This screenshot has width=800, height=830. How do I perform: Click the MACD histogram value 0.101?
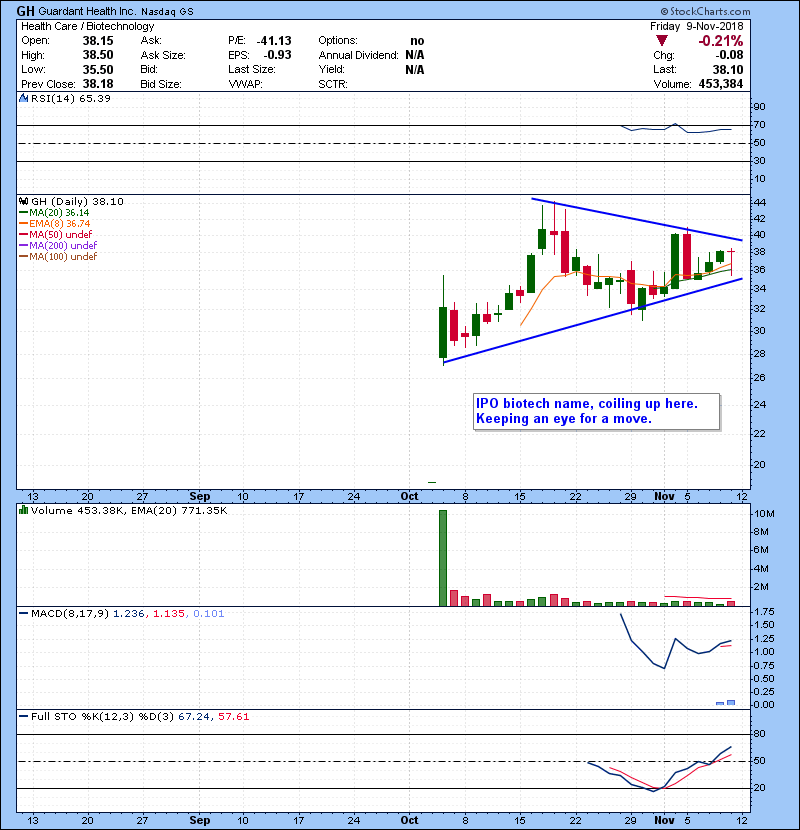click(x=209, y=614)
